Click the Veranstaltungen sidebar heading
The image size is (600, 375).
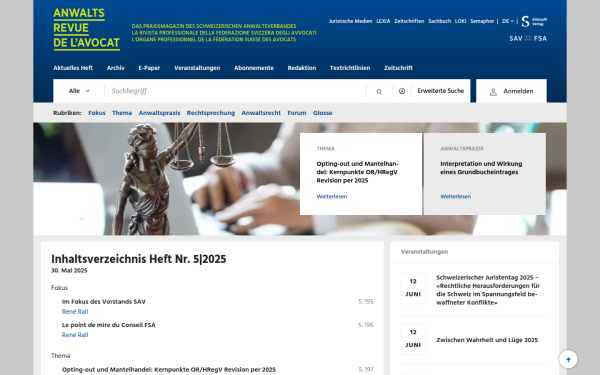pos(424,251)
